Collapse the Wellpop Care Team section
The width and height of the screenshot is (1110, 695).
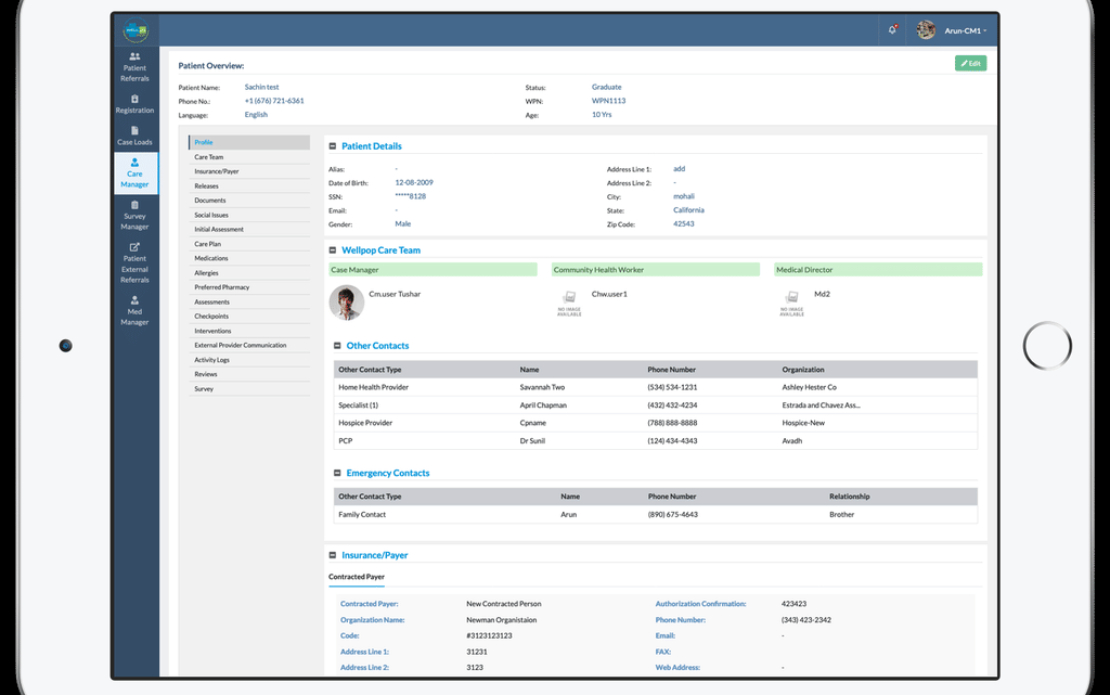click(x=333, y=250)
